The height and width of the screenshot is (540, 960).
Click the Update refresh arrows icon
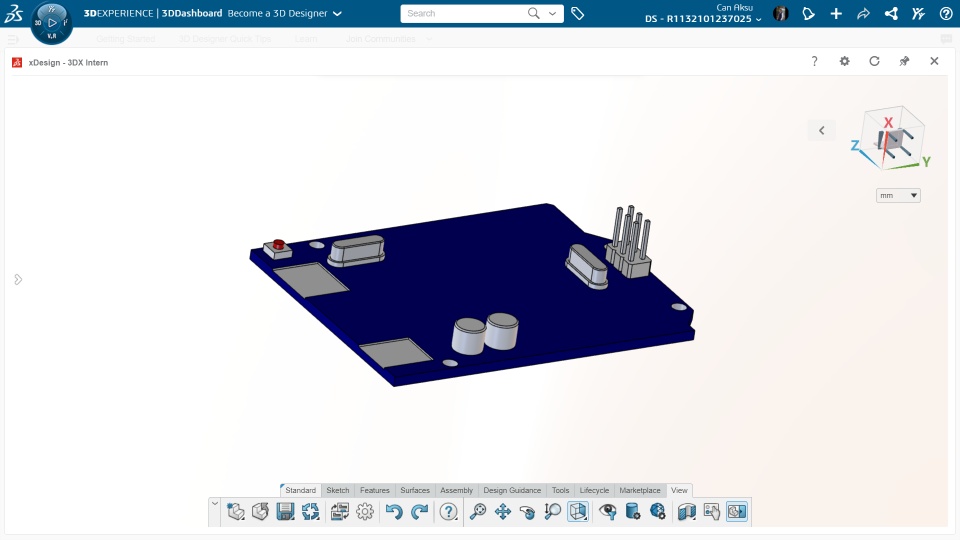pyautogui.click(x=310, y=511)
